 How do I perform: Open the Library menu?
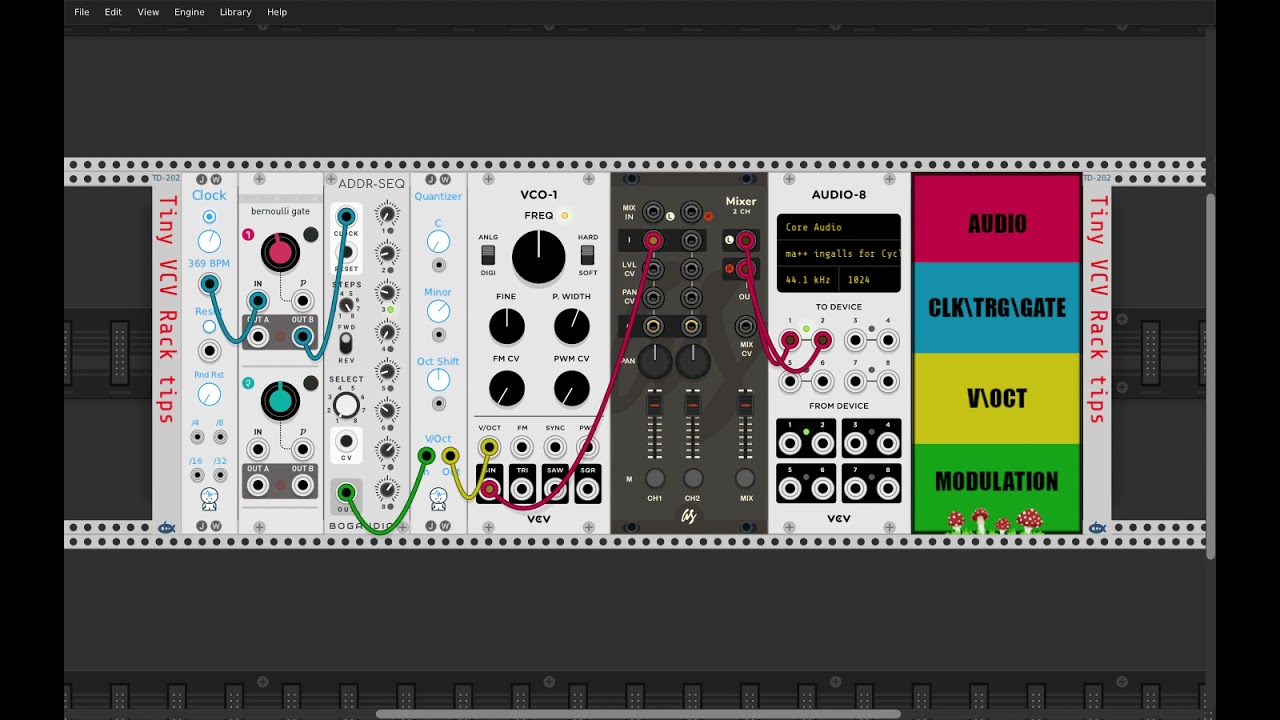tap(235, 12)
